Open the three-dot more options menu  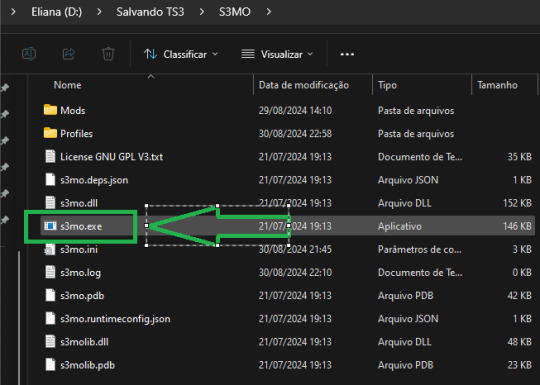pos(347,54)
